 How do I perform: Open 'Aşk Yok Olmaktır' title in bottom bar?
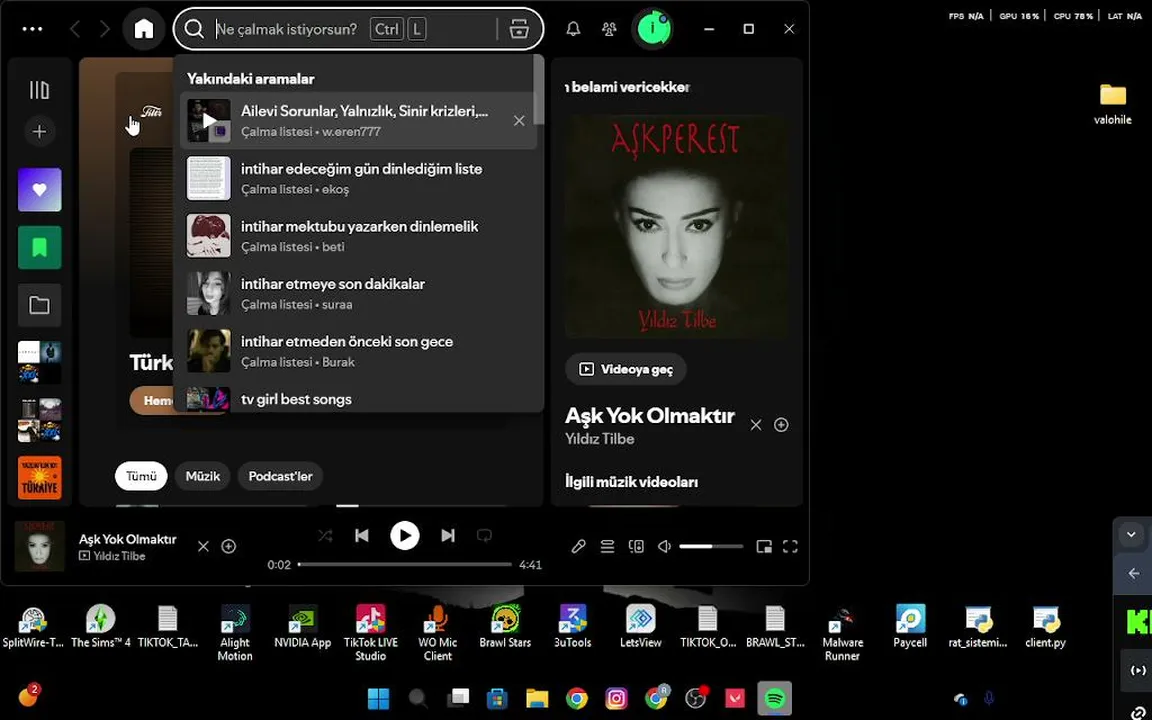point(128,539)
